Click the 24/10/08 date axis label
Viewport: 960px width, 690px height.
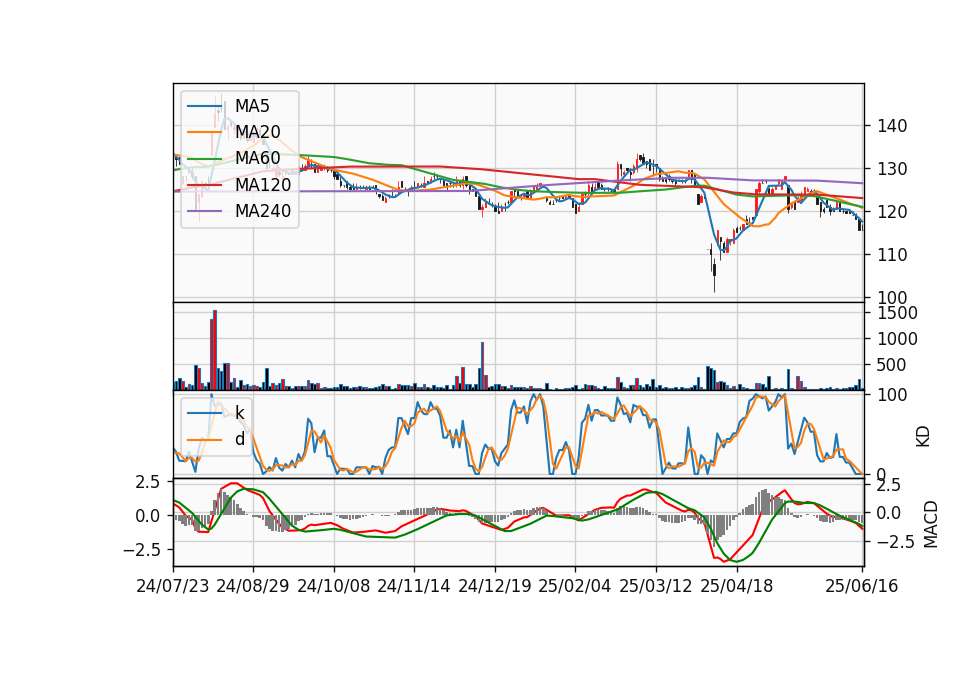[x=334, y=586]
